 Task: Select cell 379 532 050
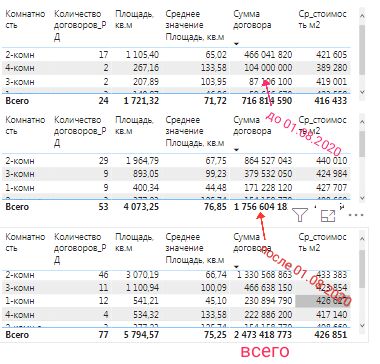268,174
